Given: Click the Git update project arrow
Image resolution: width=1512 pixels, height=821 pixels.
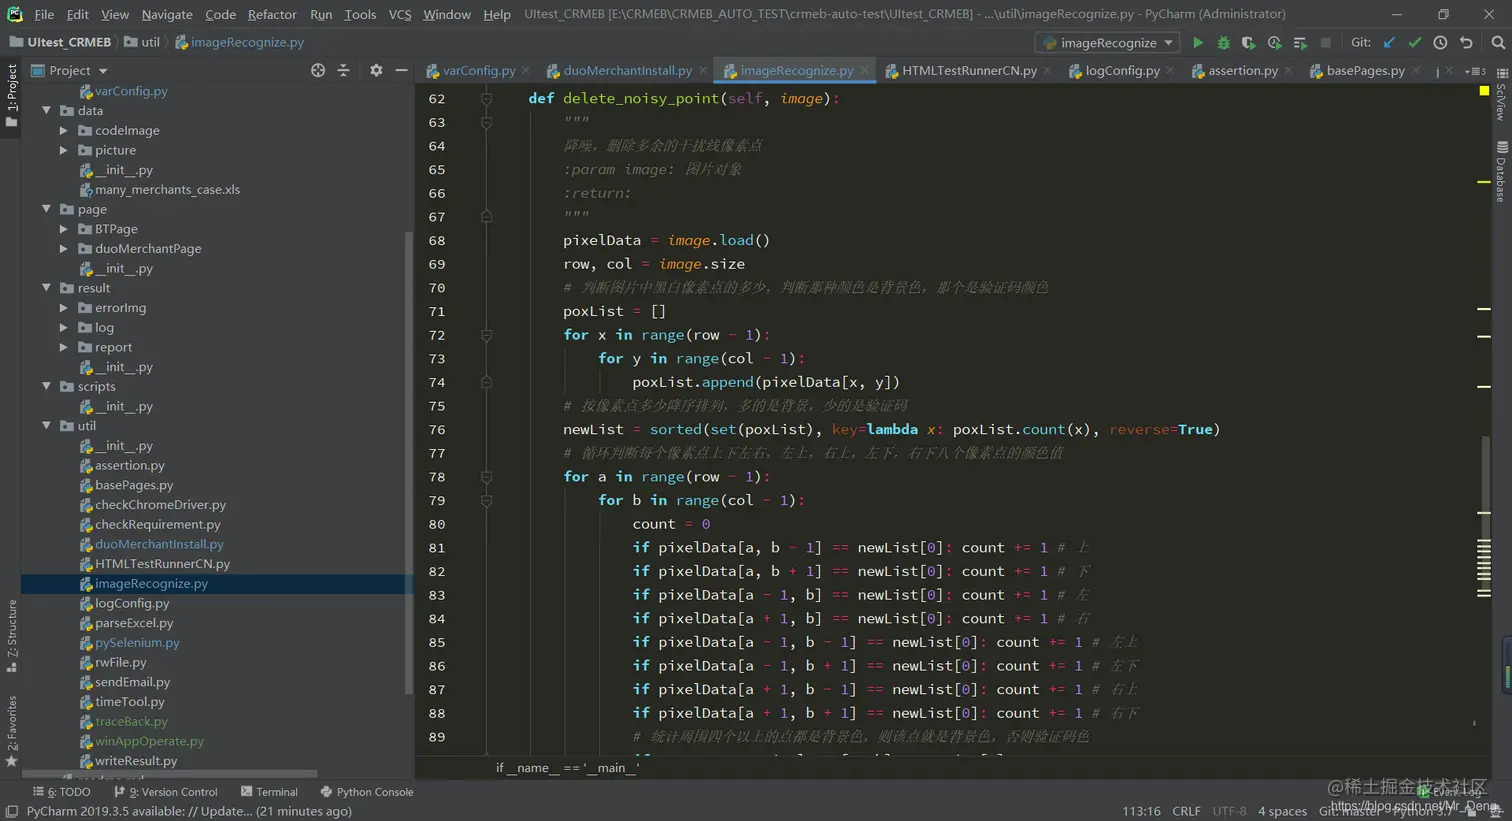Looking at the screenshot, I should pyautogui.click(x=1389, y=43).
